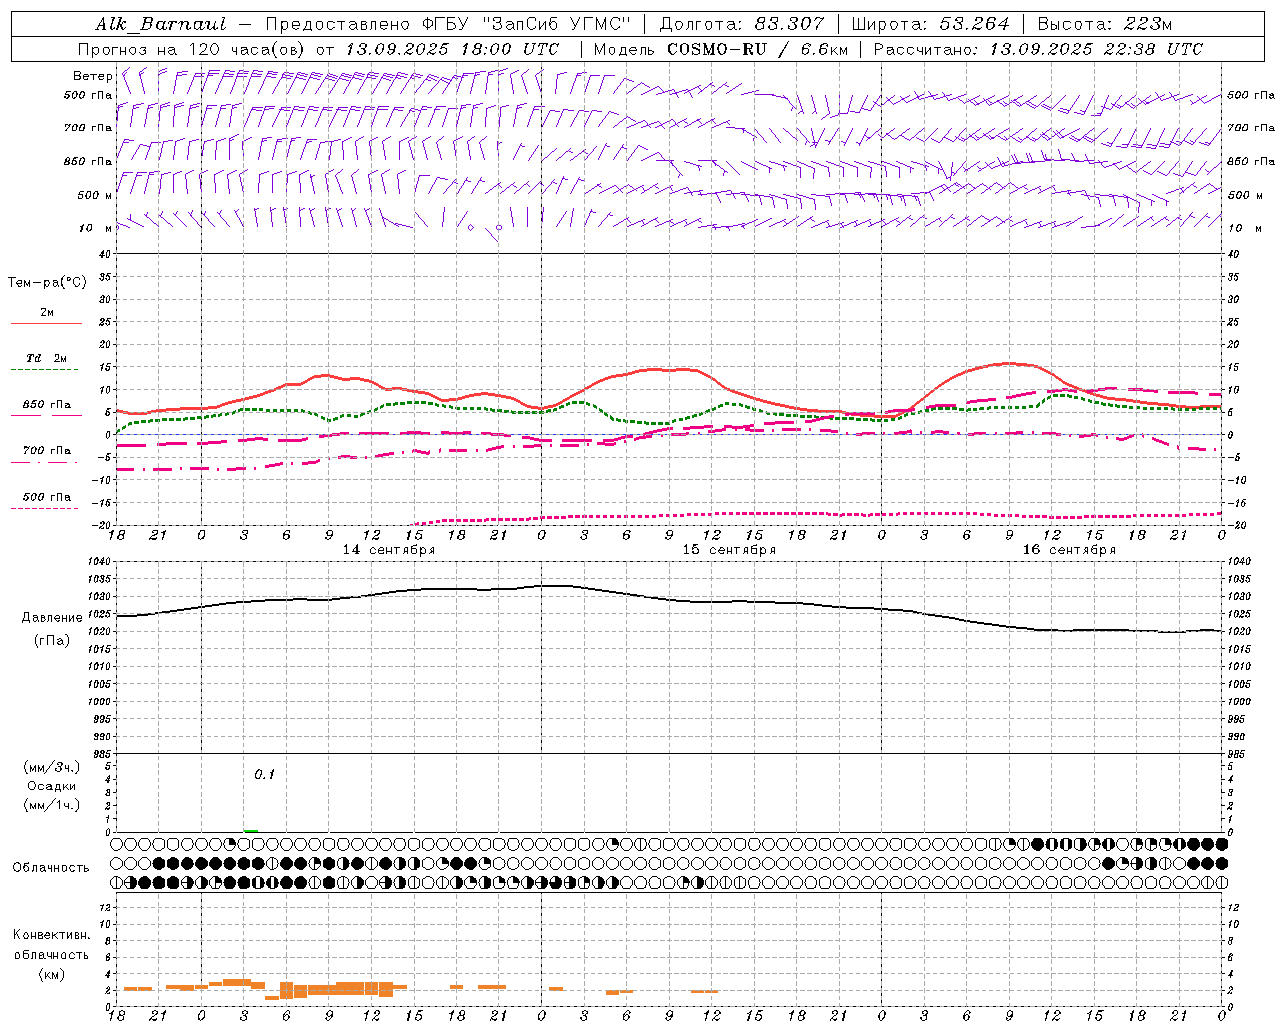This screenshot has height=1024, width=1280.
Task: Click the Рассчитано: 13.09.2025 22:38 UTC timestamp
Action: pos(1038,49)
